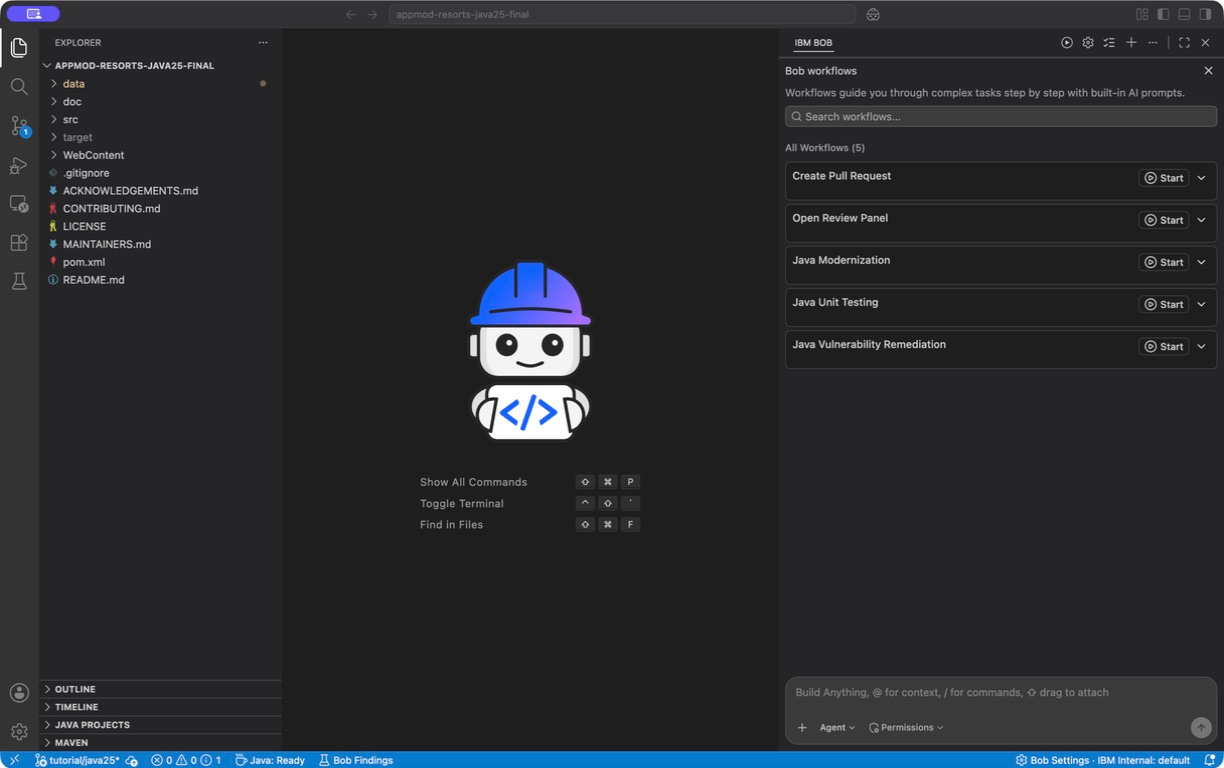Open the pom.xml file
This screenshot has width=1224, height=768.
click(160, 262)
